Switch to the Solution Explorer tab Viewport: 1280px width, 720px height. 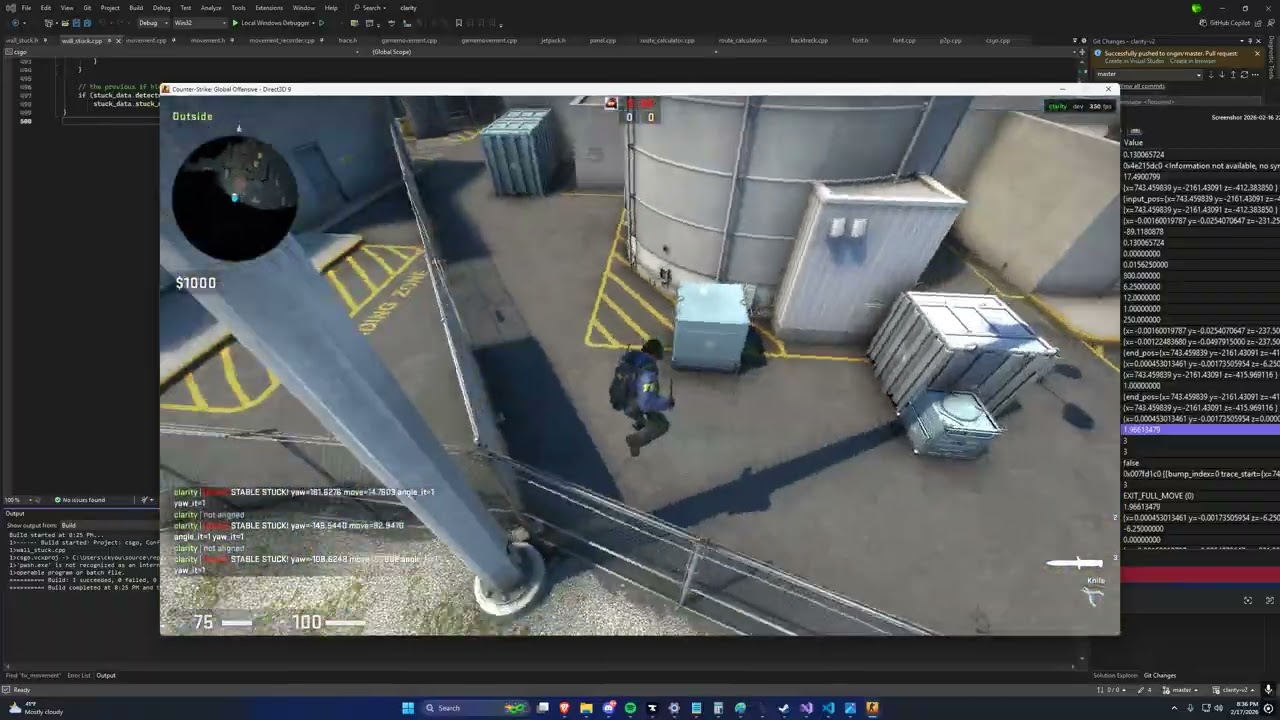(1115, 676)
